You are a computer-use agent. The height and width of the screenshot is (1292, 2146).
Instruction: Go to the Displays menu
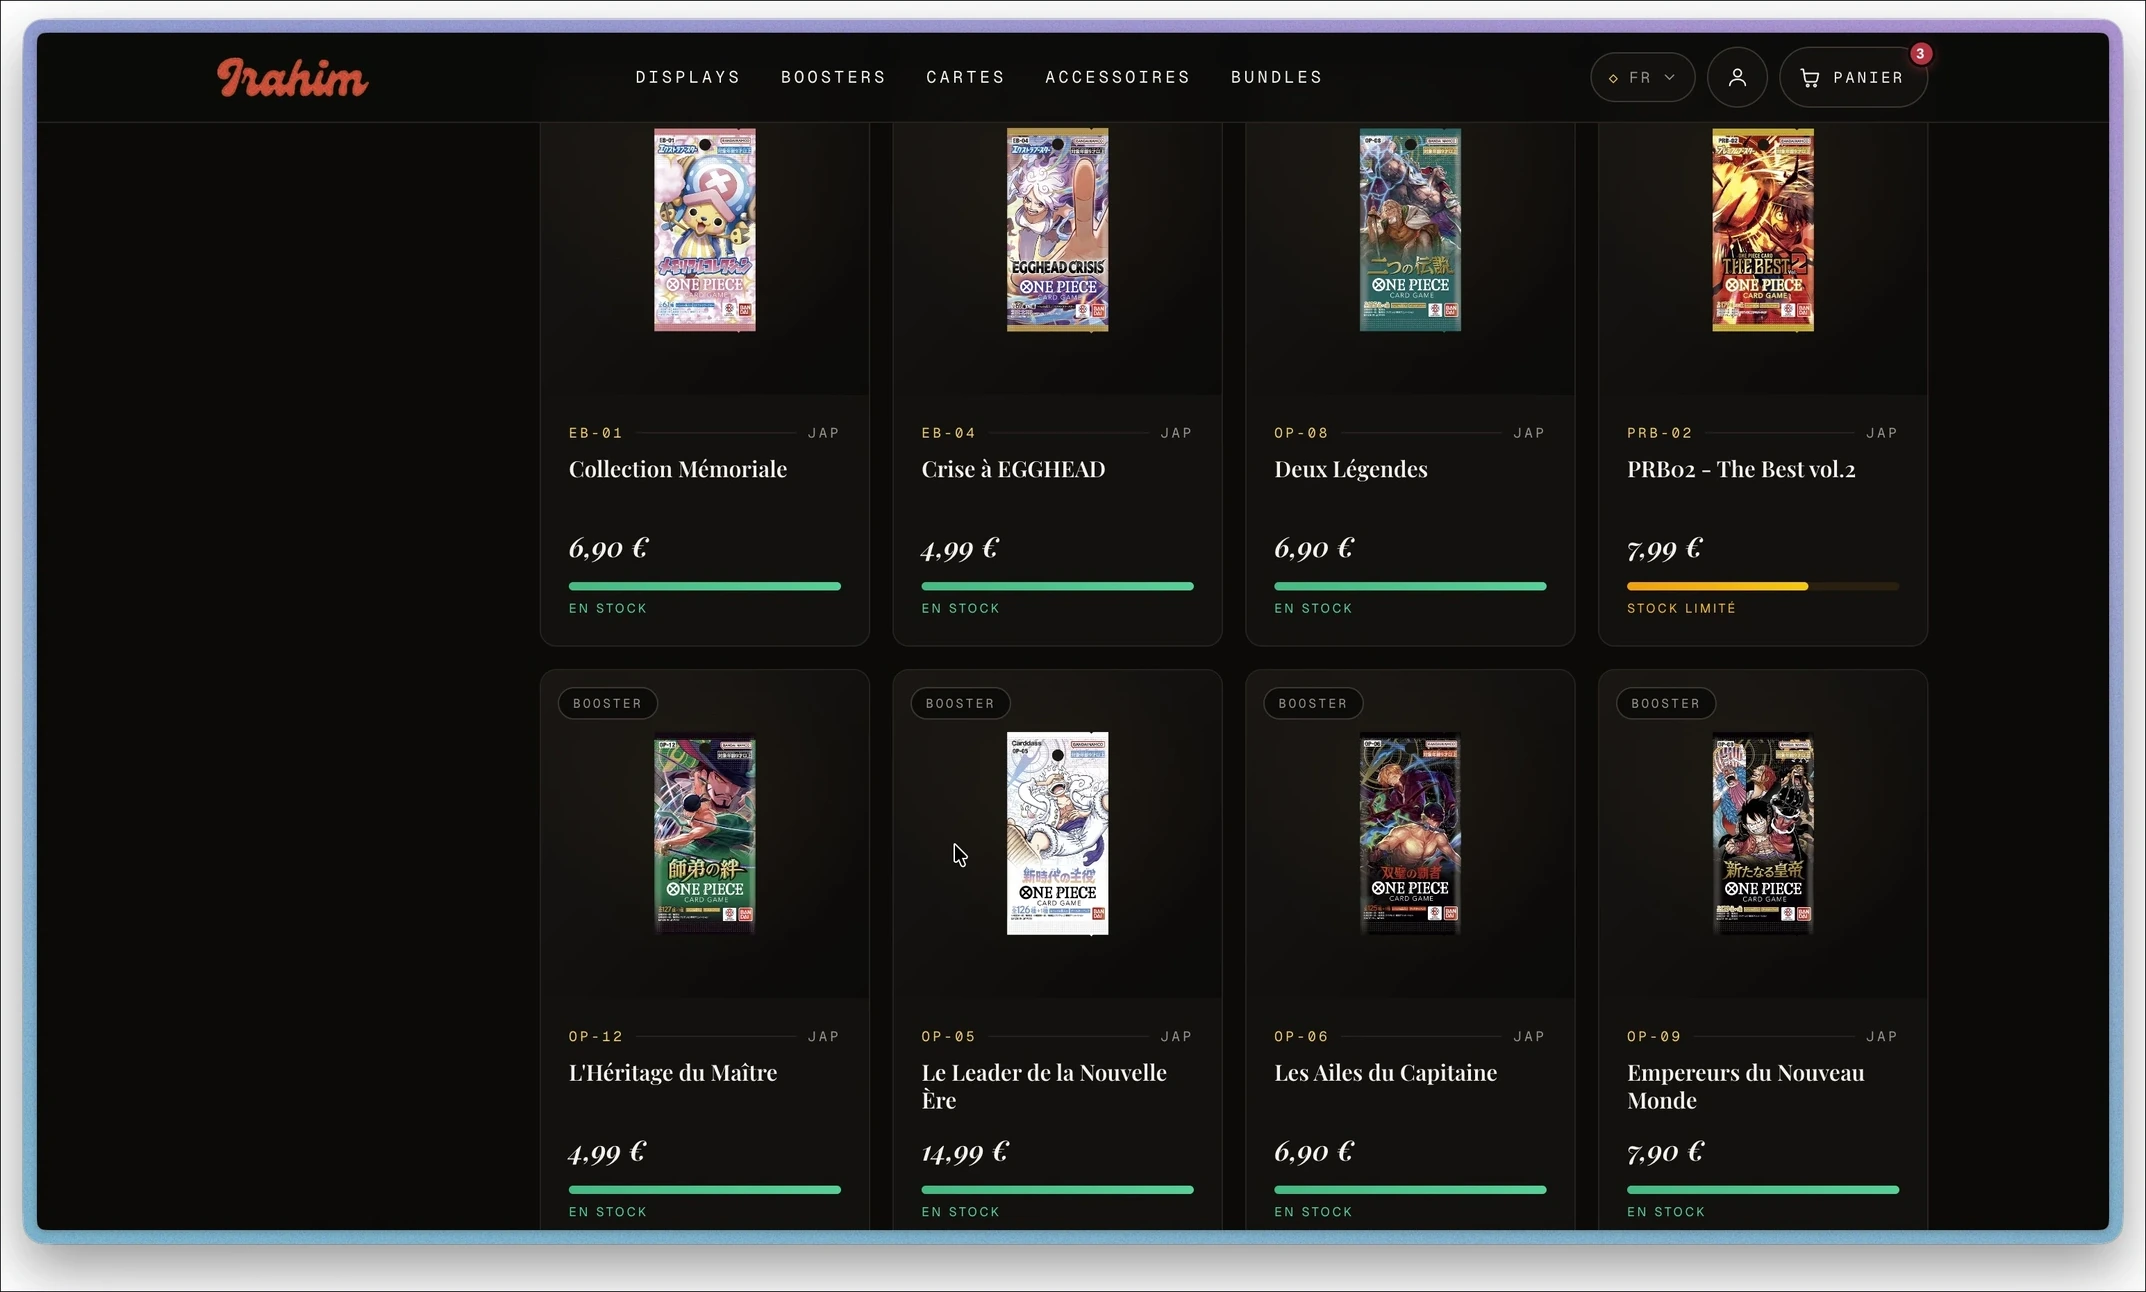pos(688,77)
